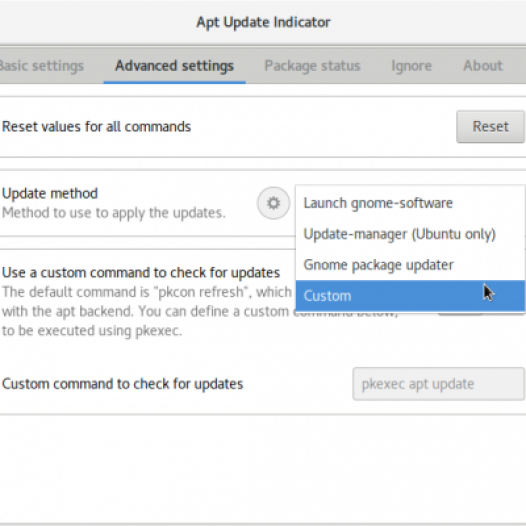The width and height of the screenshot is (526, 526).
Task: Click the 'Reset values for all commands' label
Action: tap(96, 127)
